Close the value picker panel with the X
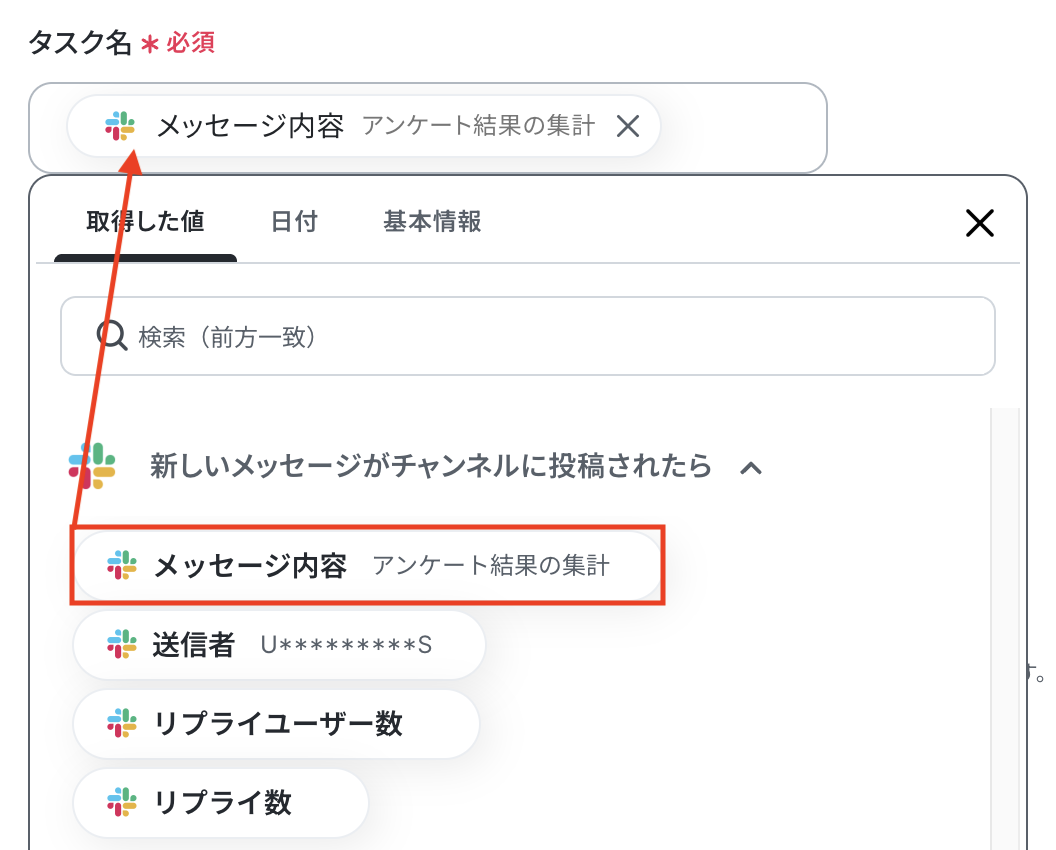 tap(979, 223)
